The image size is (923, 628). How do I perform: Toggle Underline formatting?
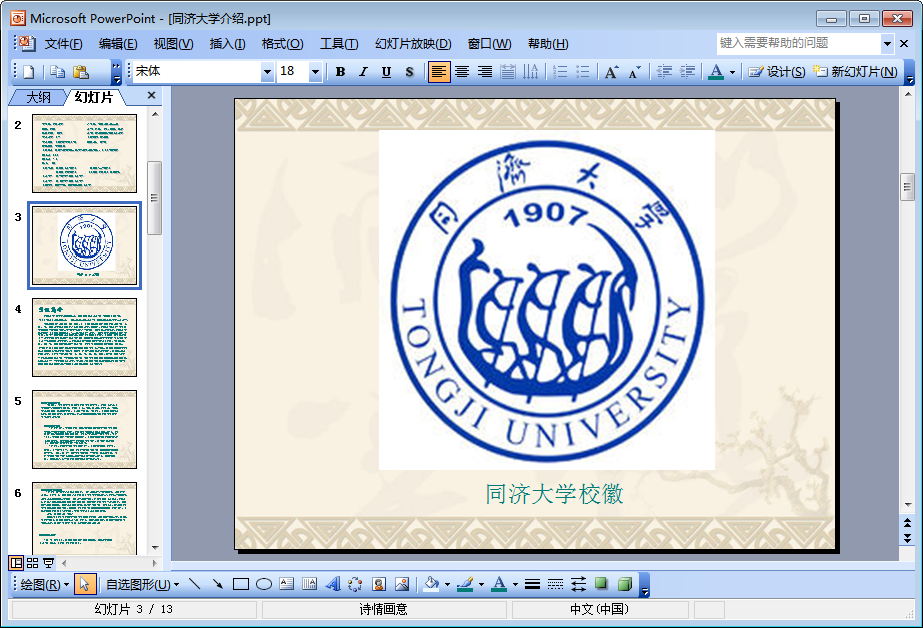(x=386, y=72)
